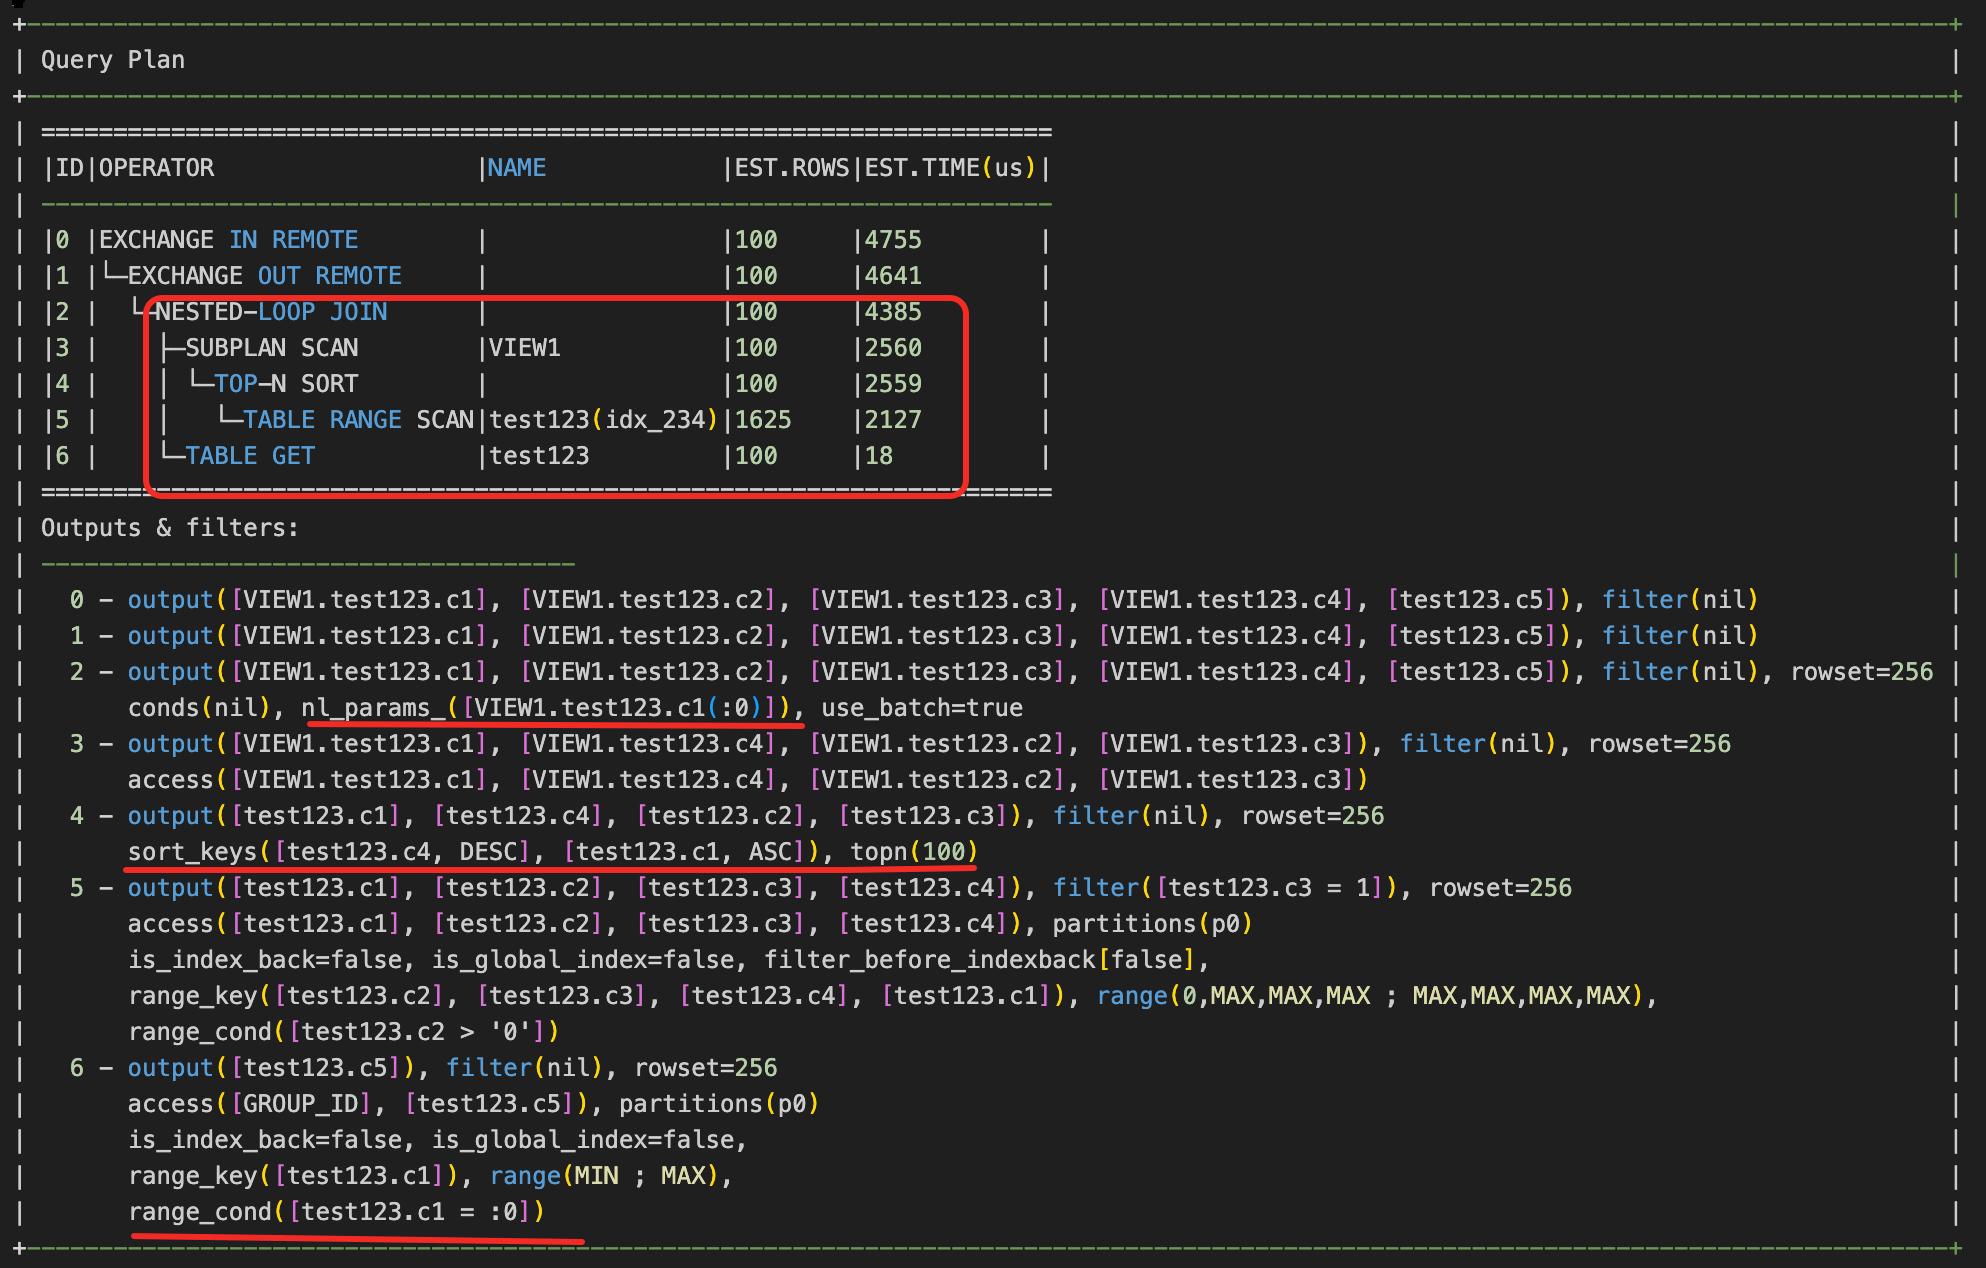1986x1268 pixels.
Task: Click the Query Plan title text
Action: [x=113, y=60]
